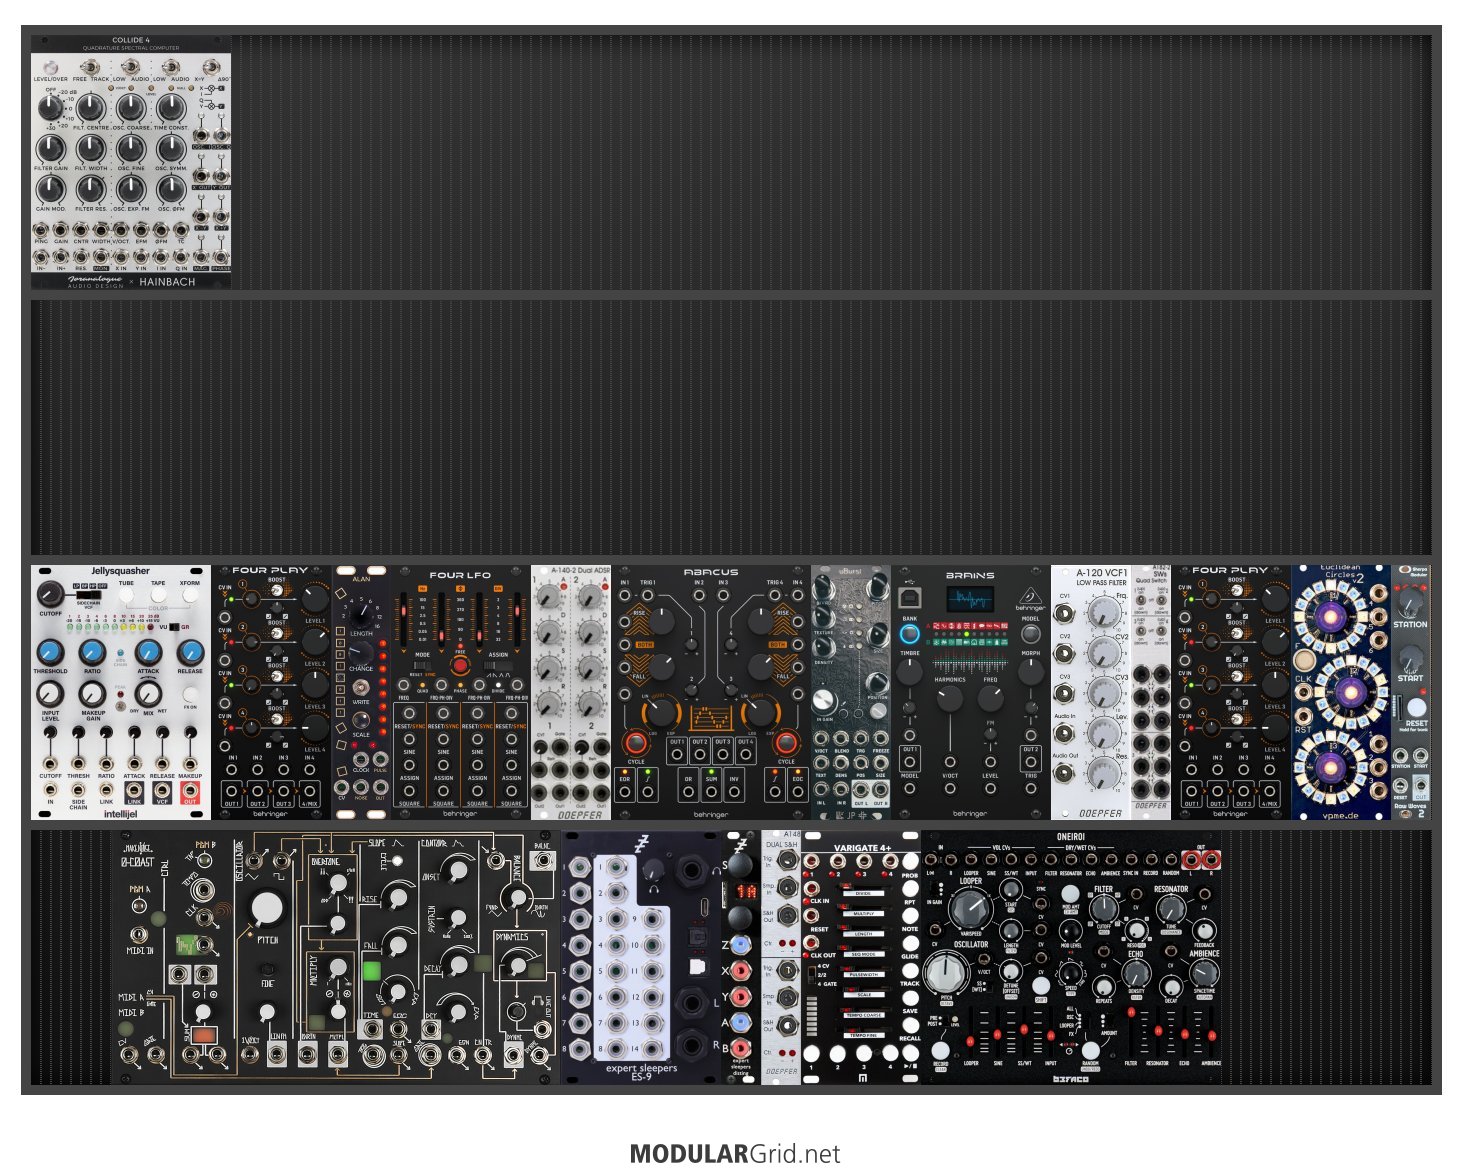This screenshot has height=1175, width=1472.
Task: Click the HARMONICS knob on Brains
Action: click(950, 700)
